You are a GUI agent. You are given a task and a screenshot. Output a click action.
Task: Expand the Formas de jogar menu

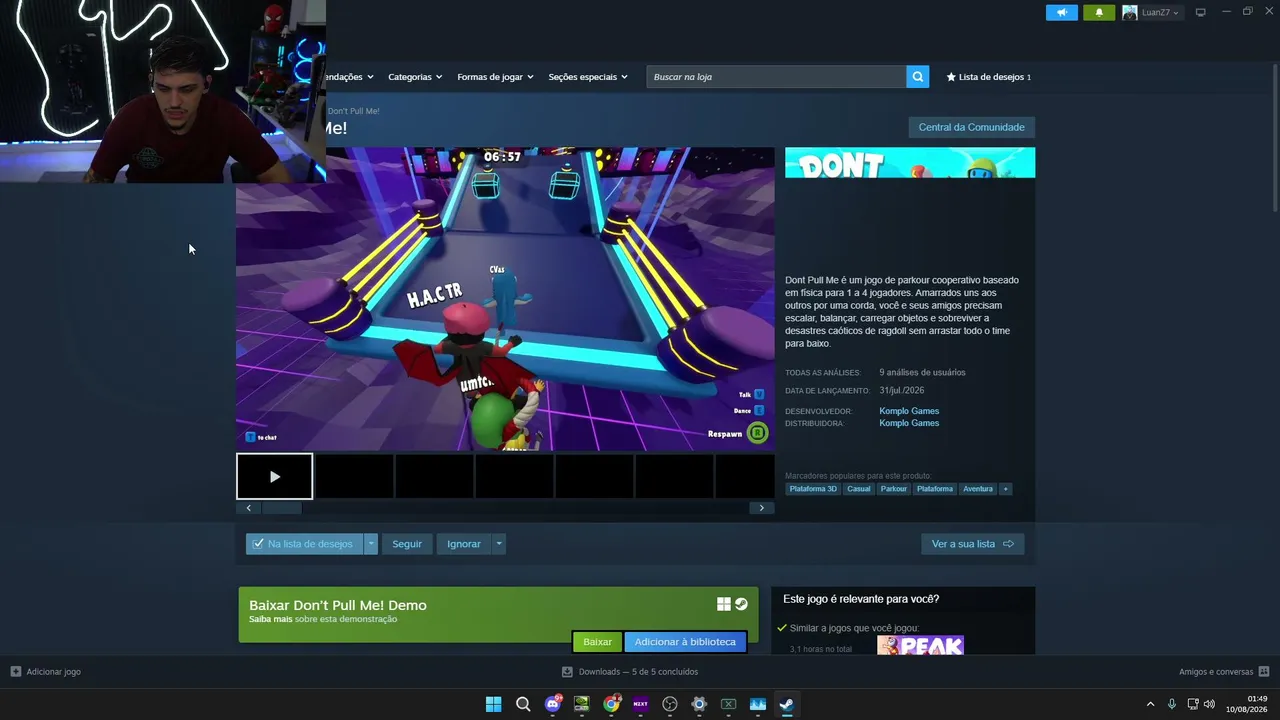(x=495, y=77)
